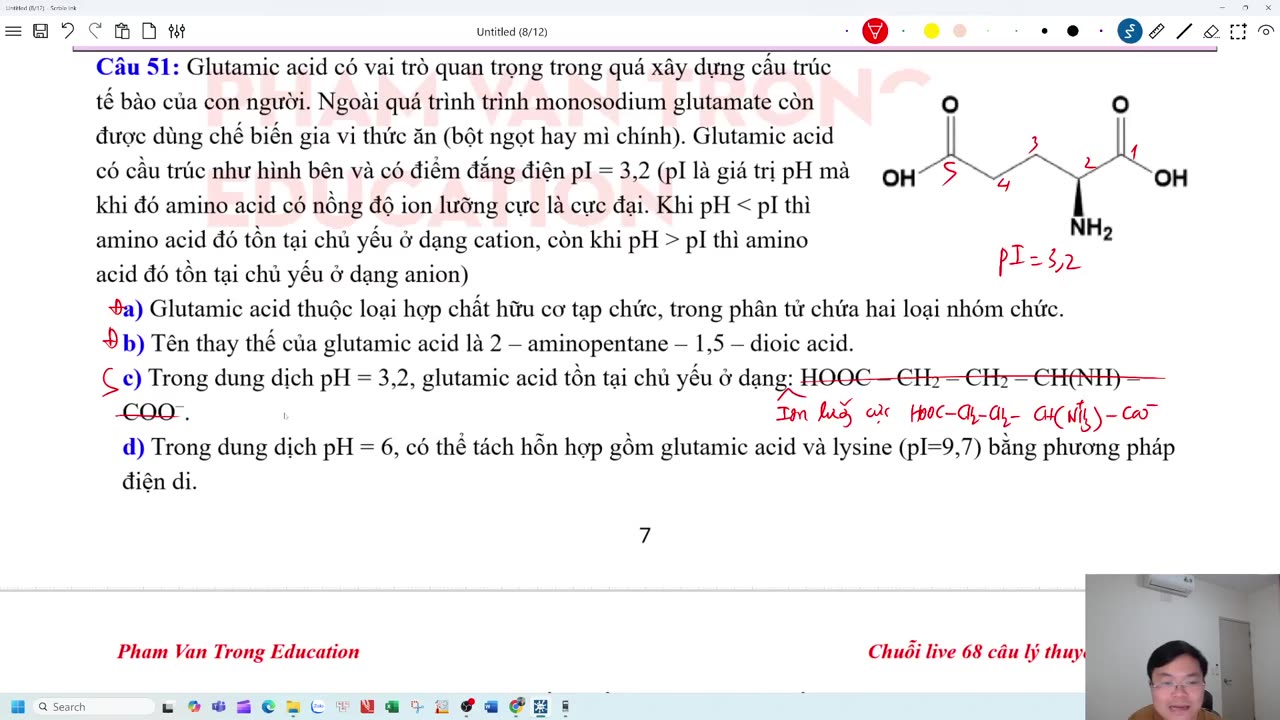
Task: Click the page number "7"
Action: [x=645, y=535]
